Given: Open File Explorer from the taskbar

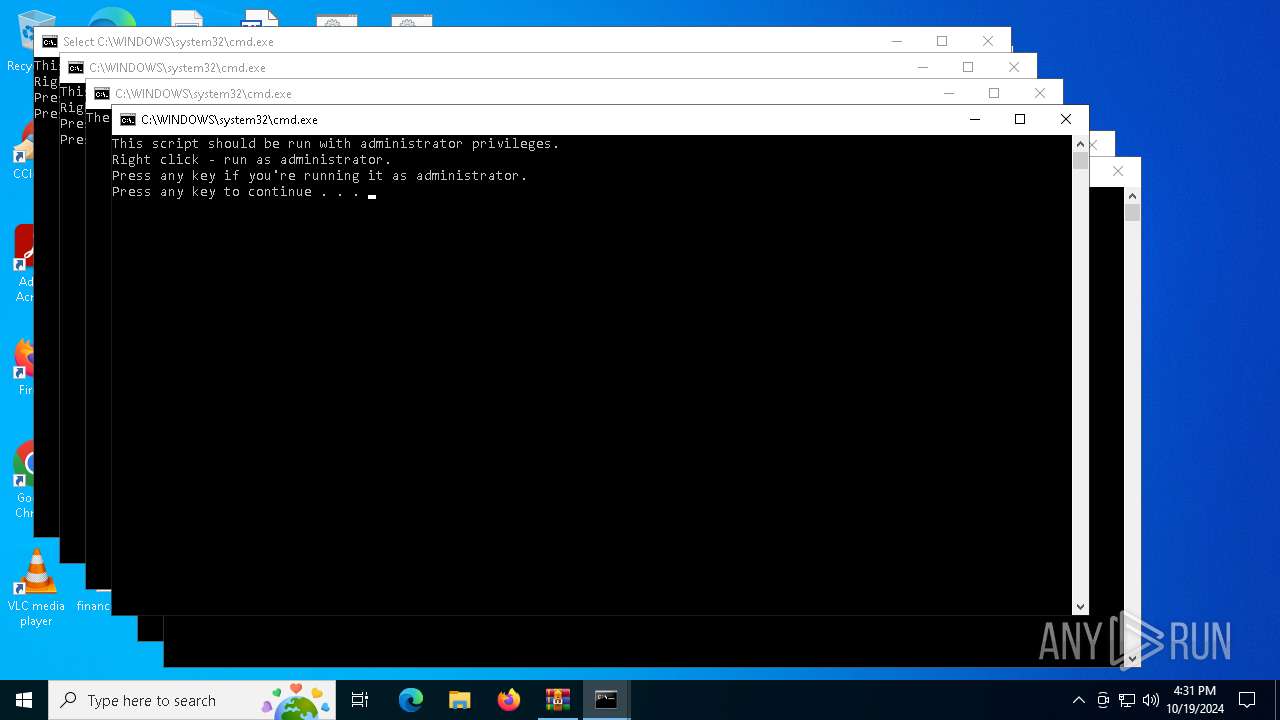Looking at the screenshot, I should [460, 700].
